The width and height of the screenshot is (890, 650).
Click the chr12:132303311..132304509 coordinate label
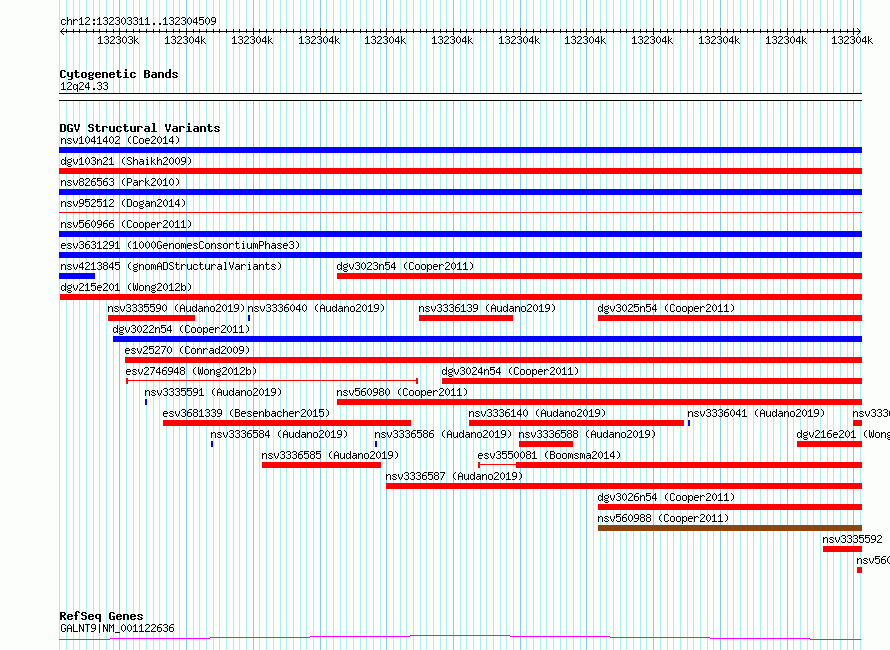[x=138, y=21]
